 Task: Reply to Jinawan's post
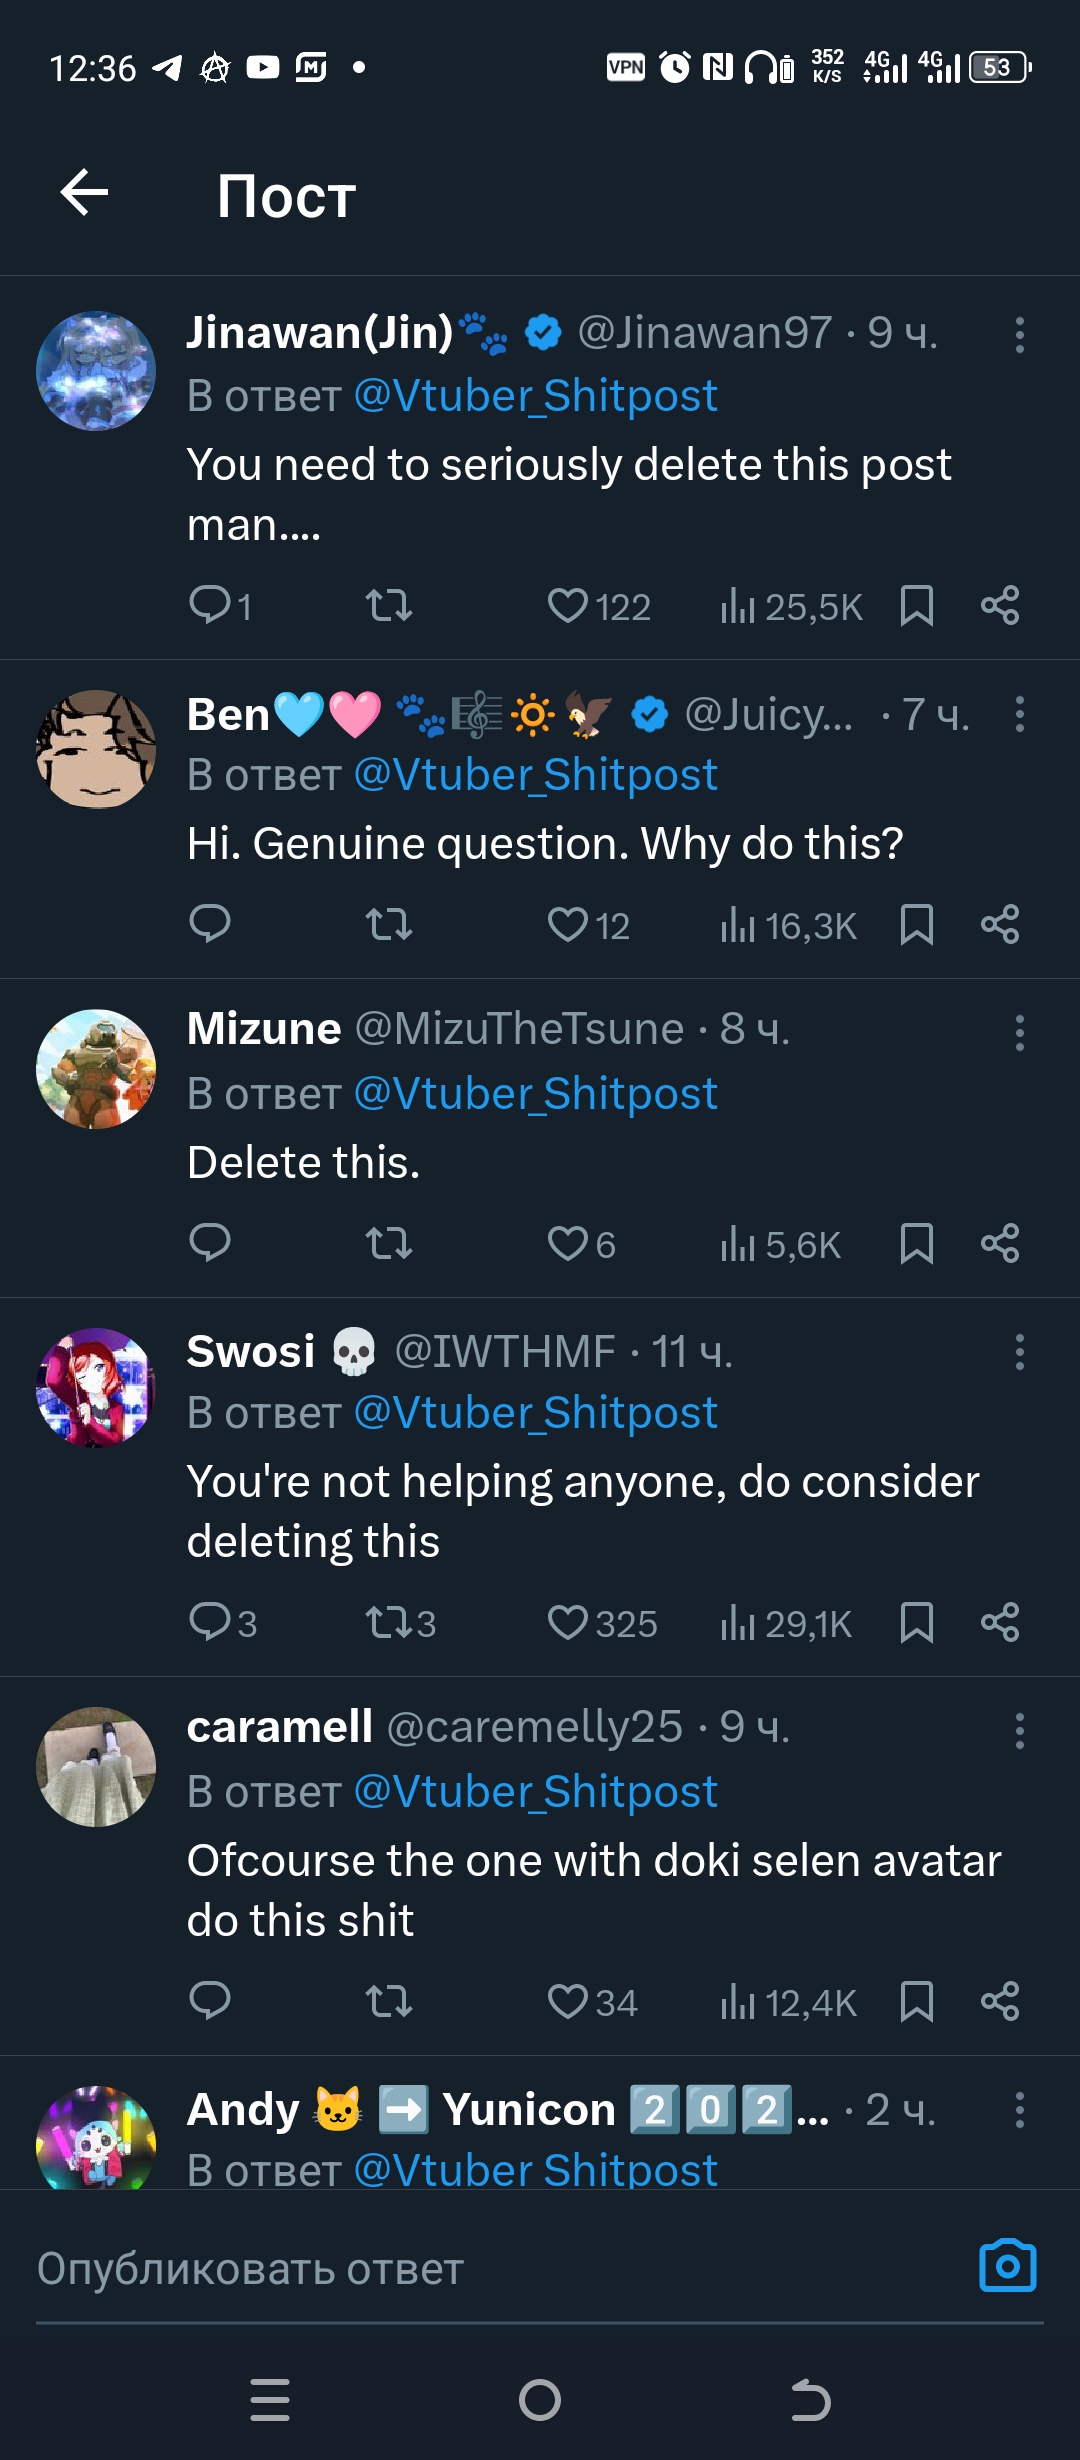point(210,606)
